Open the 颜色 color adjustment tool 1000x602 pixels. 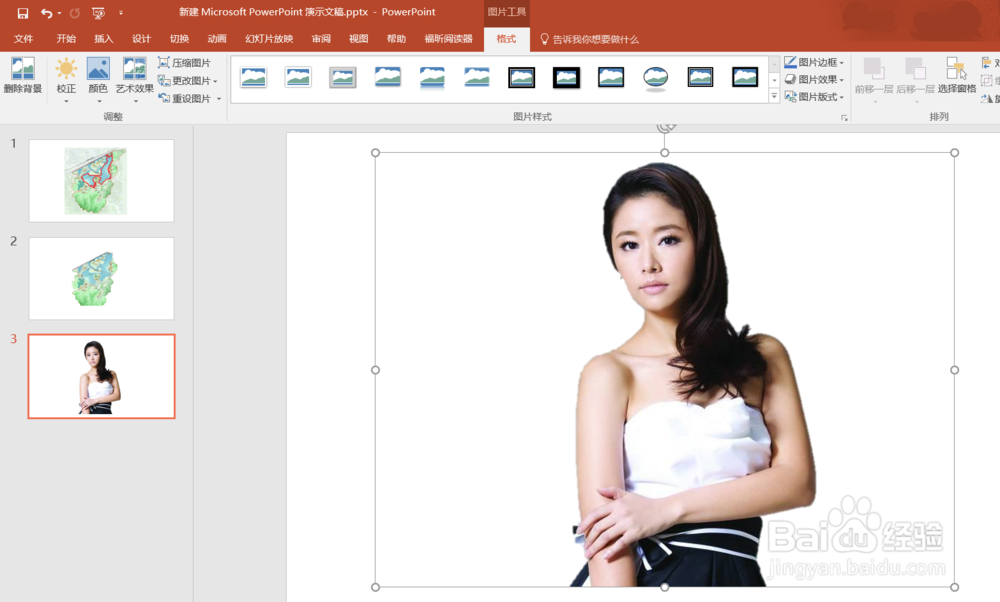tap(98, 80)
